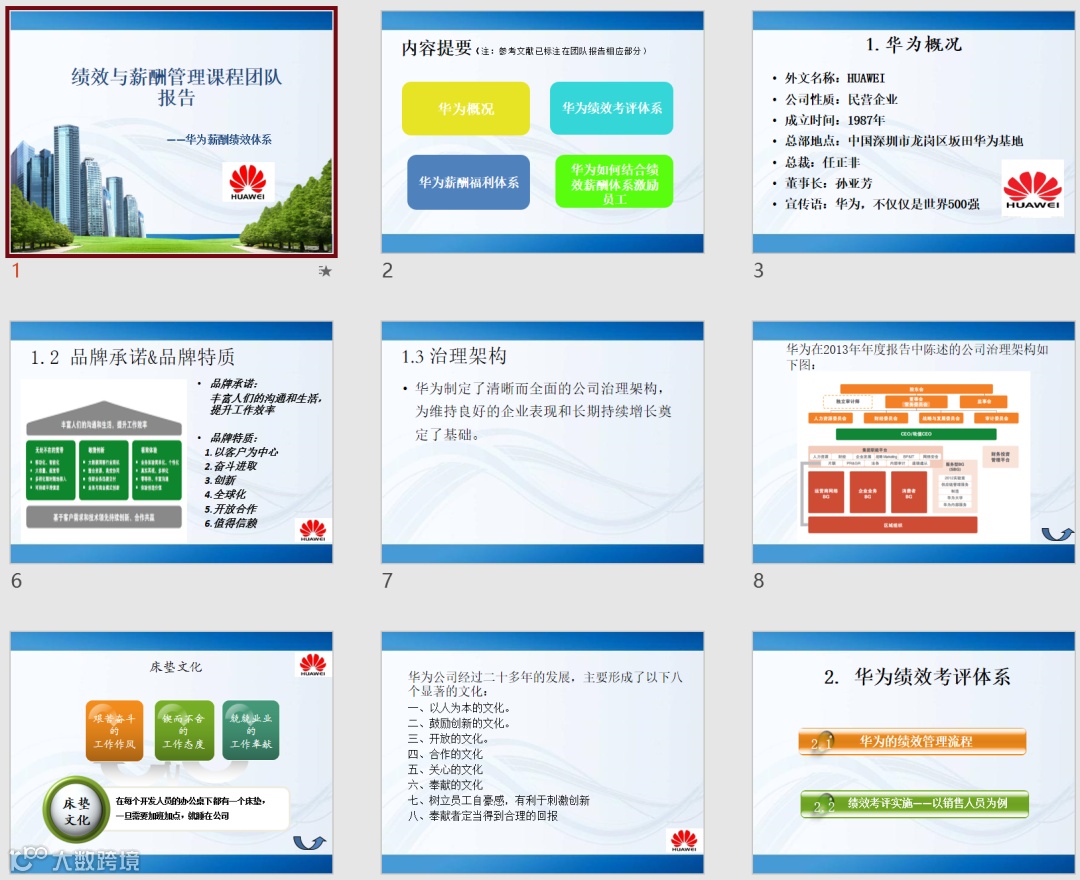The width and height of the screenshot is (1080, 880).
Task: Click the house-shaped brand diagram on slide 6
Action: coord(104,465)
